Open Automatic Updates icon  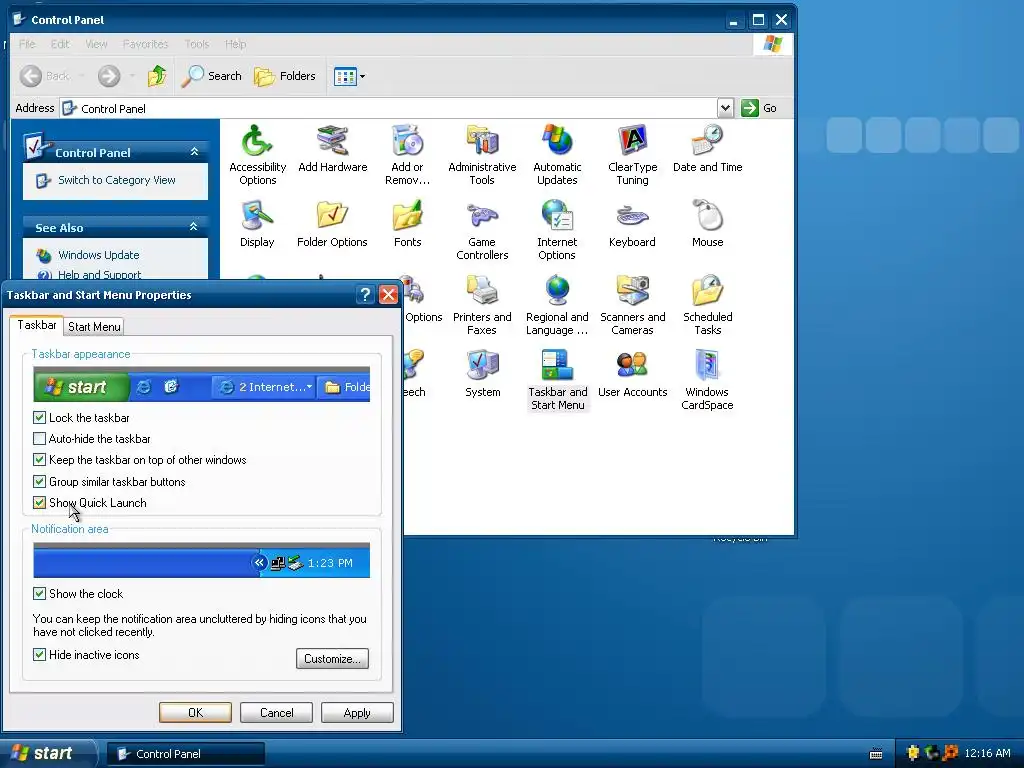(x=557, y=155)
